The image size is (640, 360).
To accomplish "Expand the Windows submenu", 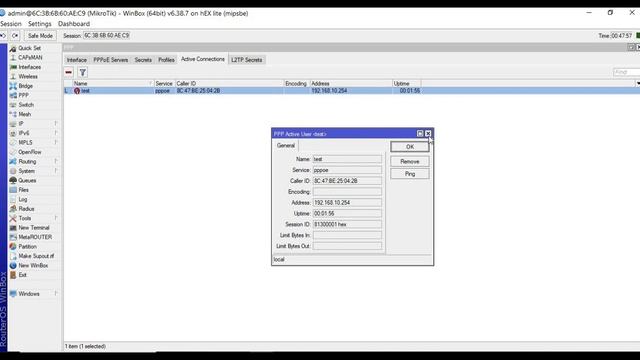I will pyautogui.click(x=56, y=293).
